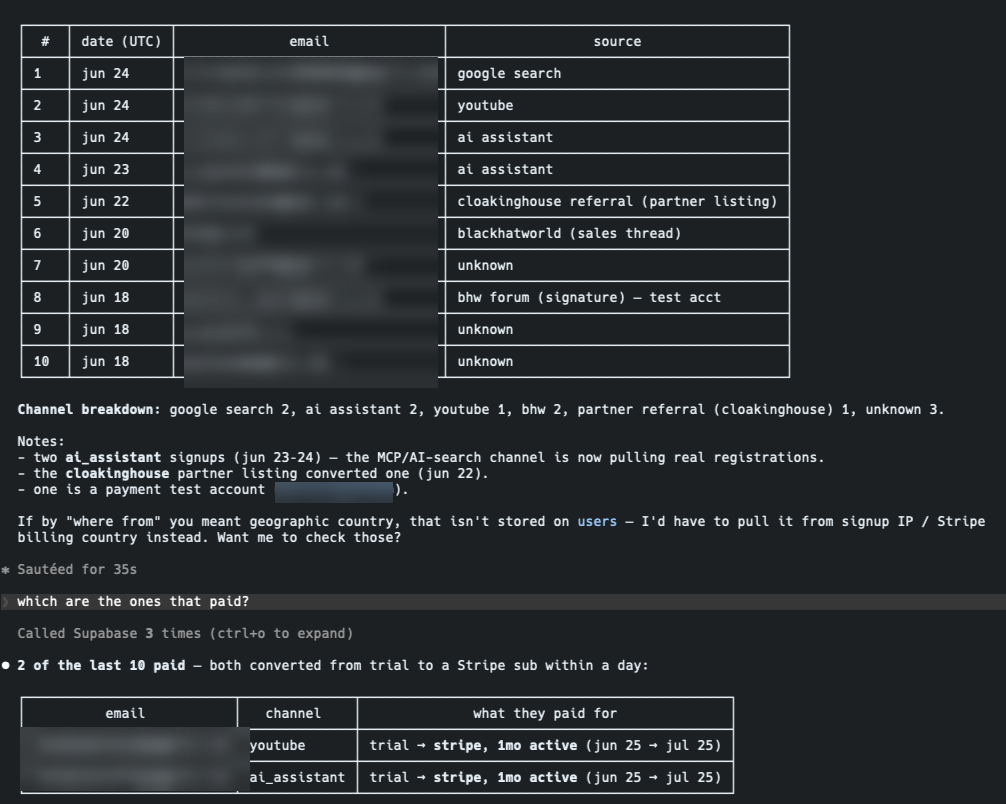This screenshot has width=1006, height=804.
Task: Click the bullet before '2 of the last 10 paid'
Action: (6, 665)
